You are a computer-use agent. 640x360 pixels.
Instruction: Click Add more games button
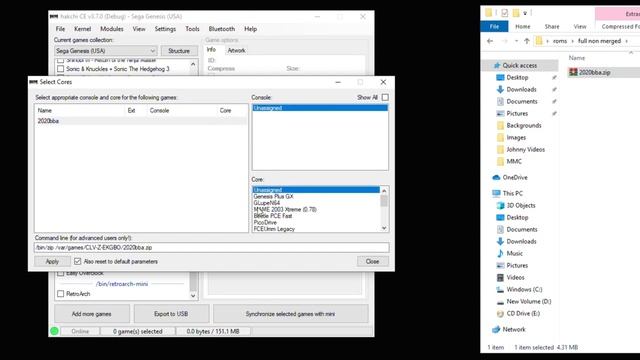tap(91, 314)
